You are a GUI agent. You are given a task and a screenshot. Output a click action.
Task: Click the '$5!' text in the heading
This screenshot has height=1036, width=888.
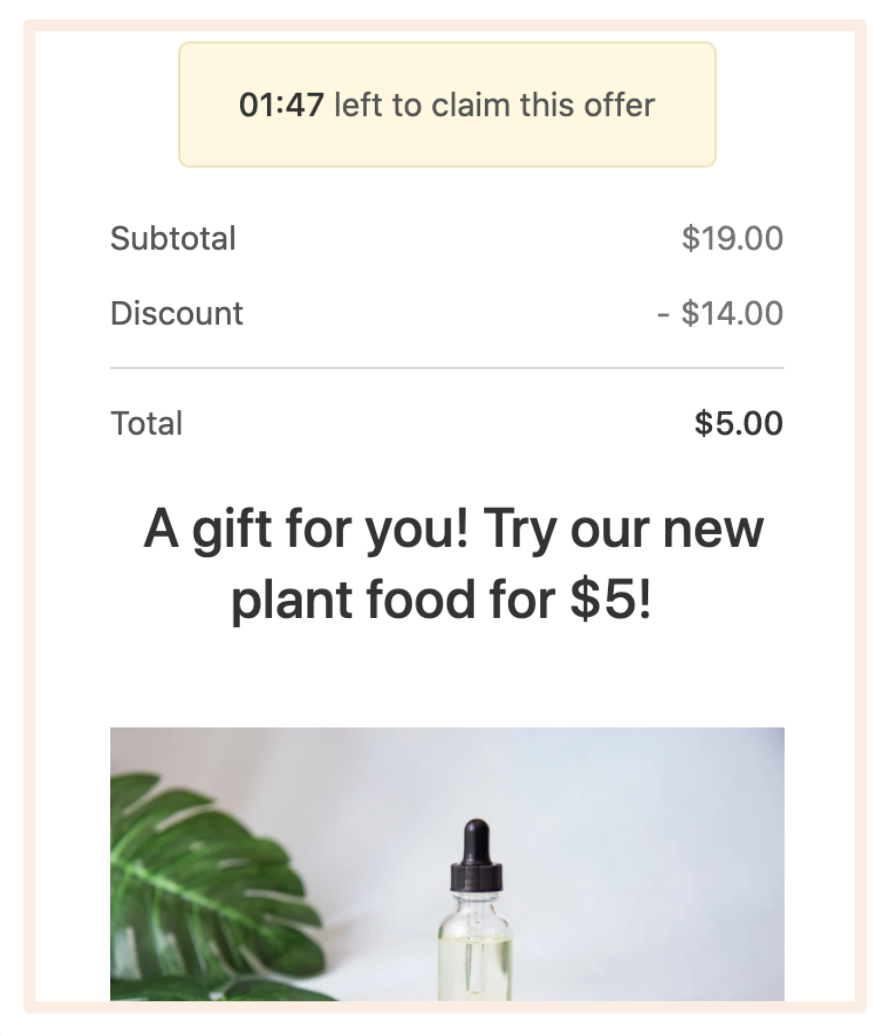coord(610,599)
